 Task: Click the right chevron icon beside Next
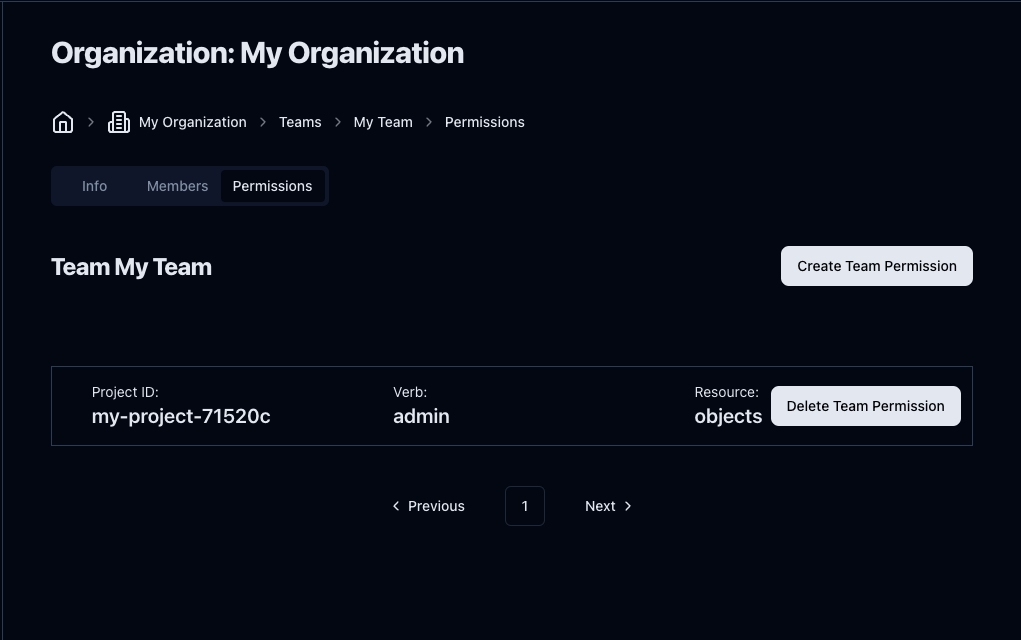point(628,506)
